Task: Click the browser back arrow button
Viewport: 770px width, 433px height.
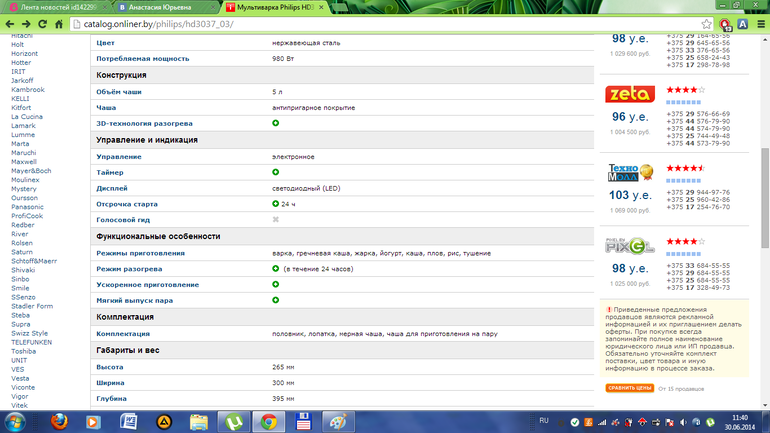Action: tap(12, 23)
